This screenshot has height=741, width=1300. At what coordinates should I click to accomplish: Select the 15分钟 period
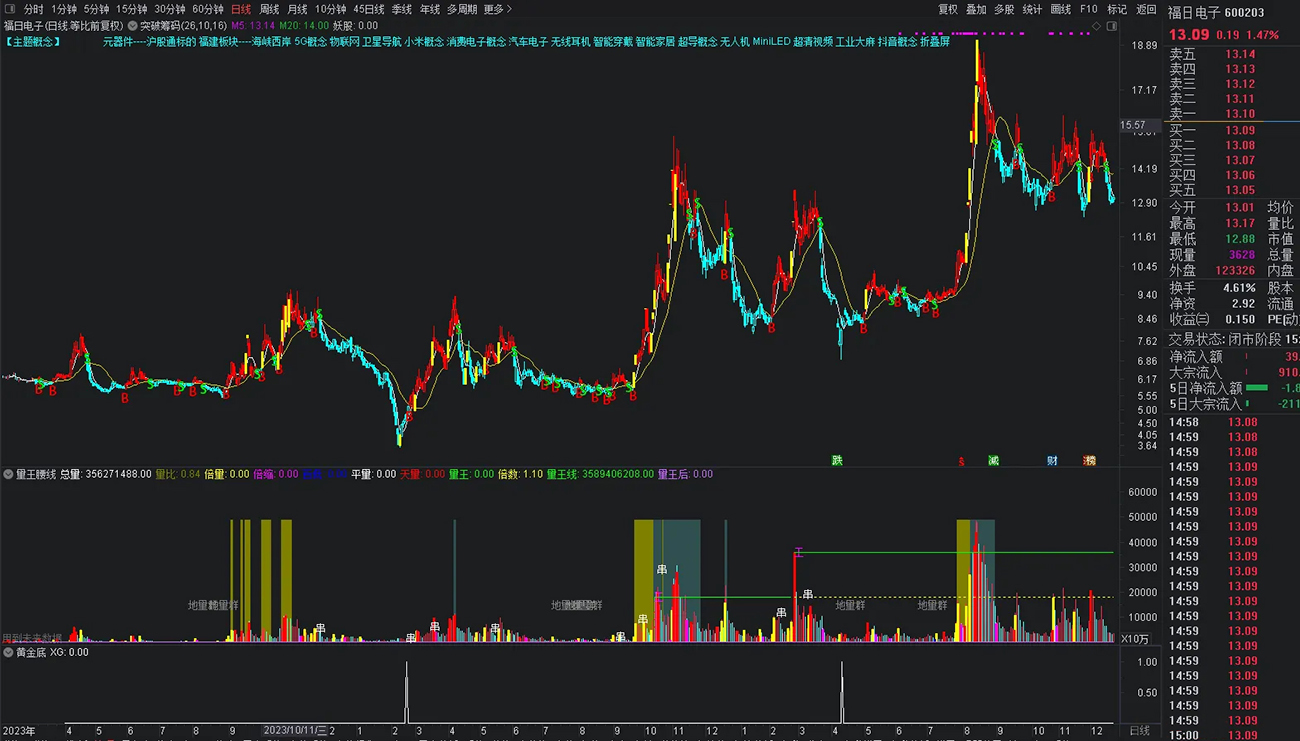click(131, 9)
